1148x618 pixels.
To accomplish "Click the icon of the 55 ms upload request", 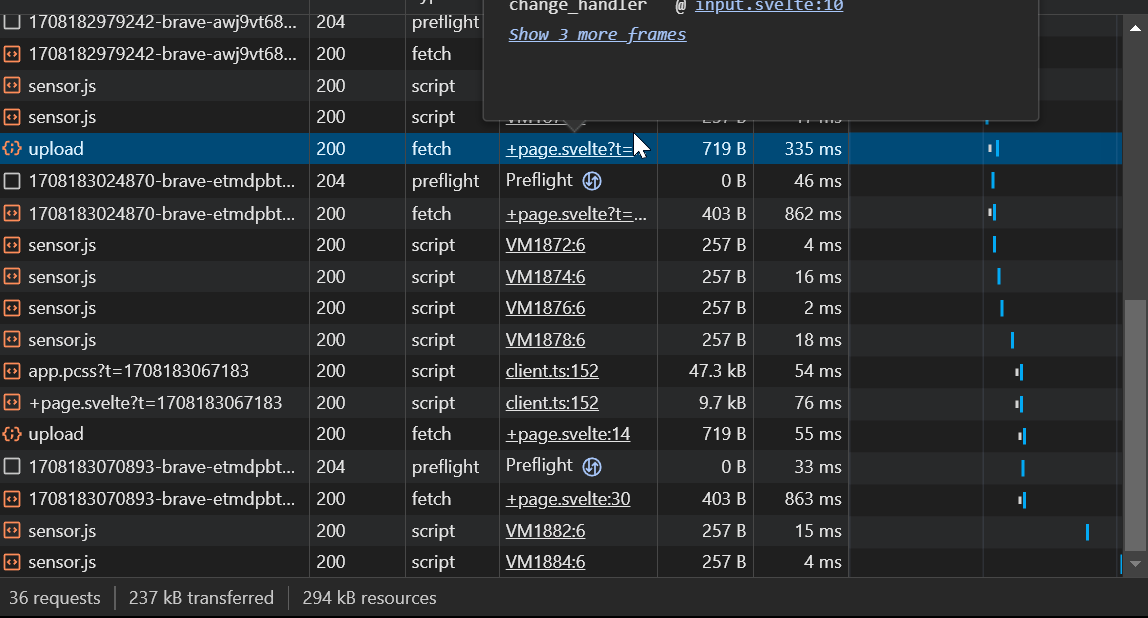I will [12, 434].
